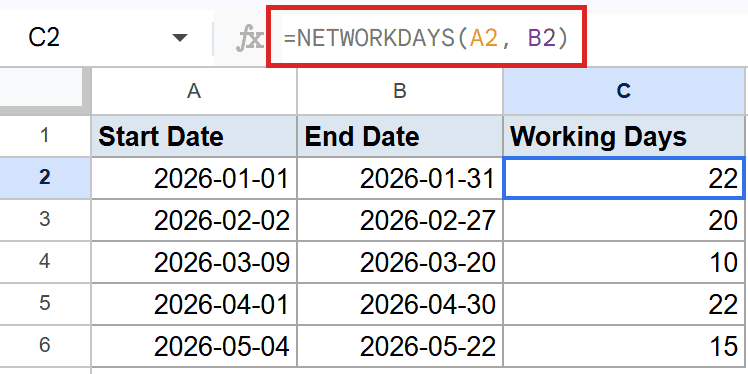Select row 4 header
Viewport: 748px width, 374px height.
[45, 262]
